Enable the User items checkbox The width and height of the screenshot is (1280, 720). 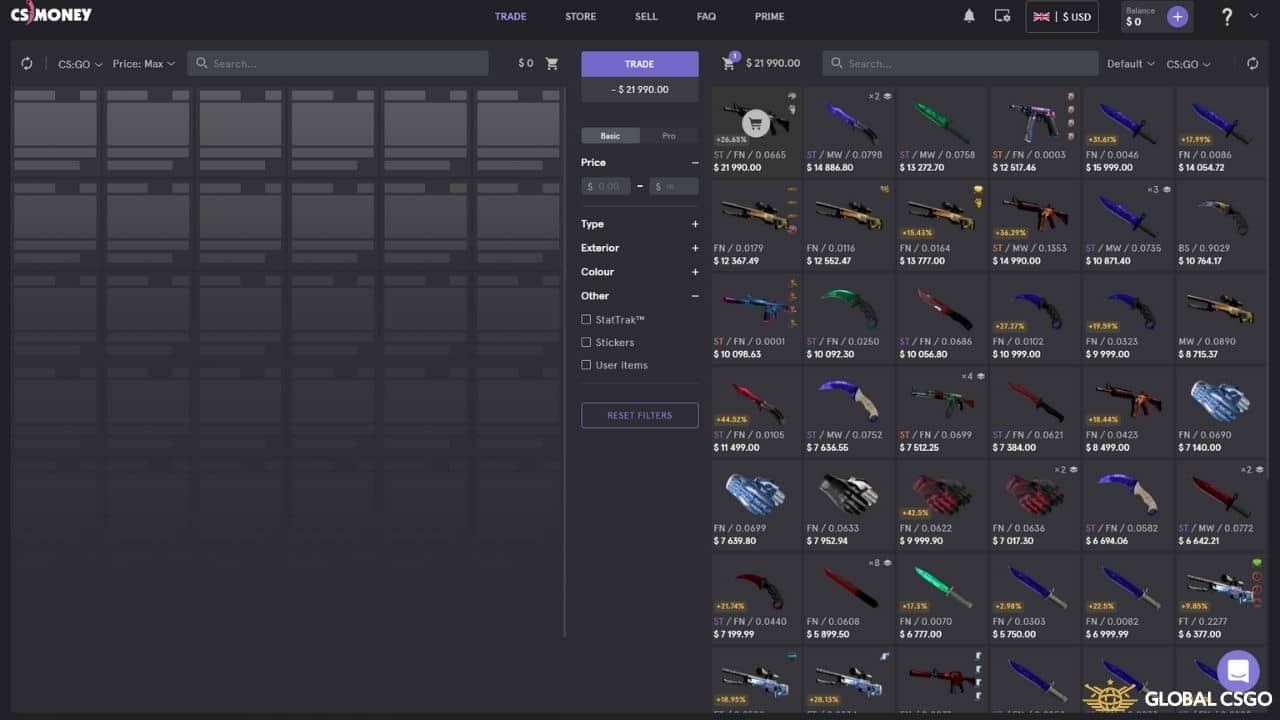pos(586,365)
